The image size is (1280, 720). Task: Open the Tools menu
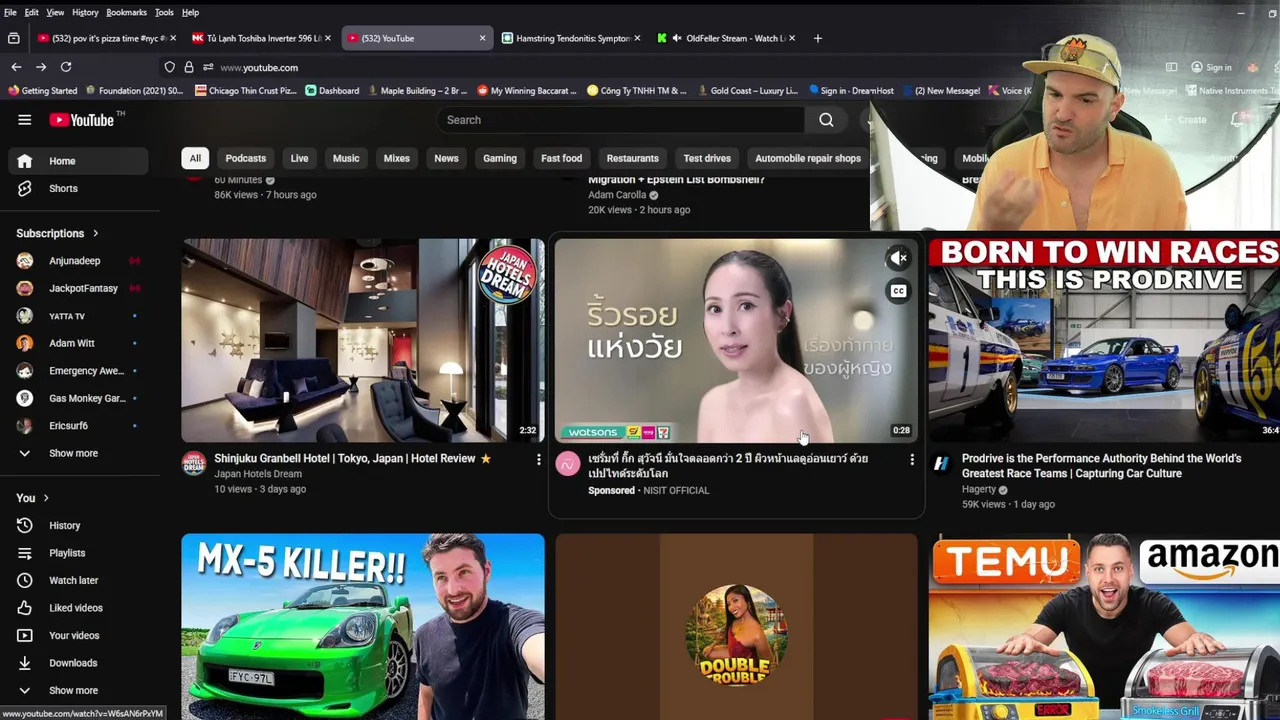click(x=164, y=12)
